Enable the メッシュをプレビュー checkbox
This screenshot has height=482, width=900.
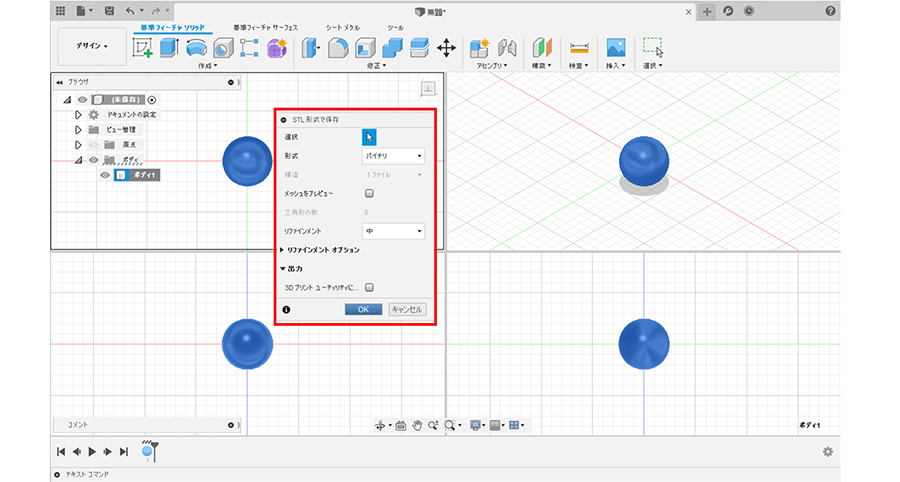point(369,194)
